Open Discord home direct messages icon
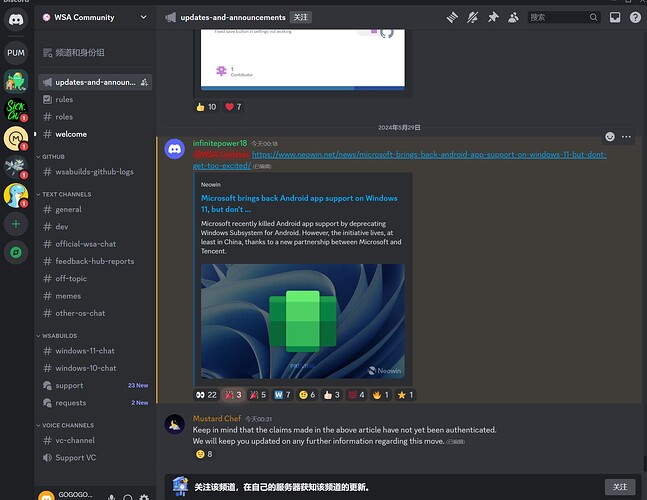Viewport: 647px width, 500px height. 16,19
